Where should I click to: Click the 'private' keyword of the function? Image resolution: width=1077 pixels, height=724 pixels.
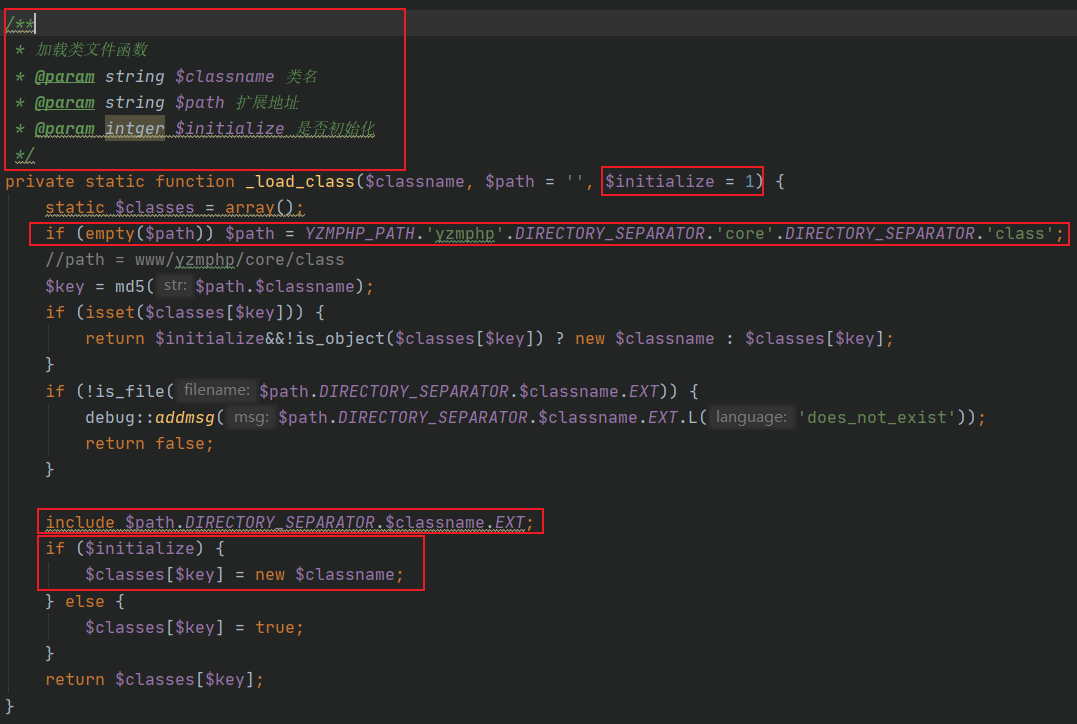[x=40, y=181]
